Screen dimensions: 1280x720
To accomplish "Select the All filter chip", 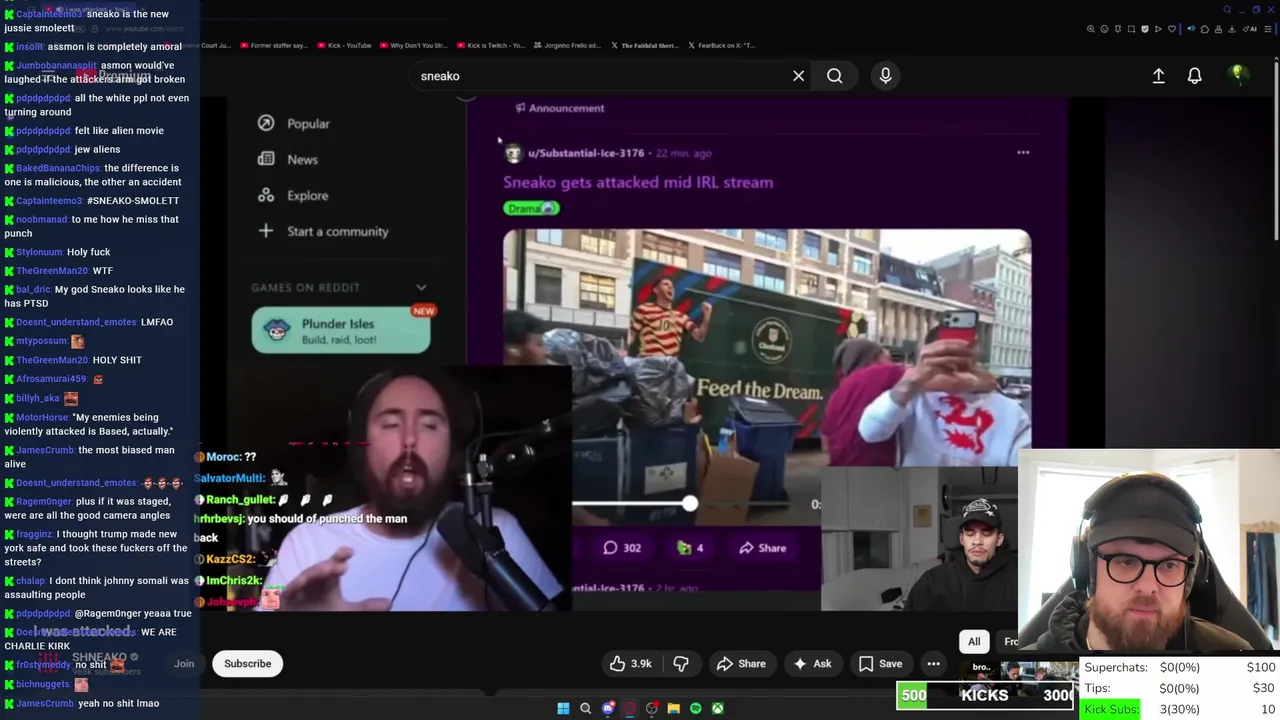I will [x=974, y=642].
